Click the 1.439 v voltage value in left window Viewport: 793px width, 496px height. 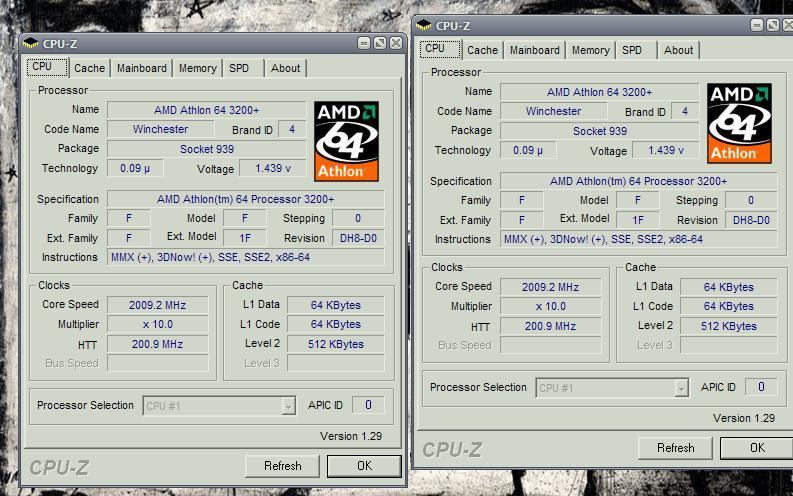tap(273, 168)
